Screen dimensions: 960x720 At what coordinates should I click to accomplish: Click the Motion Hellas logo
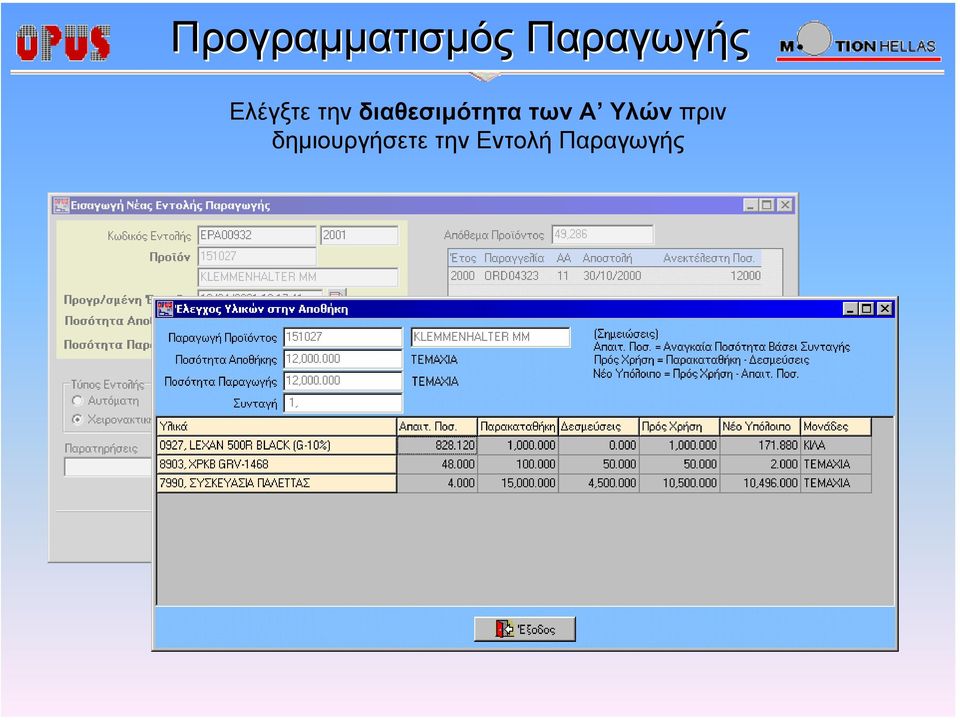coord(858,42)
